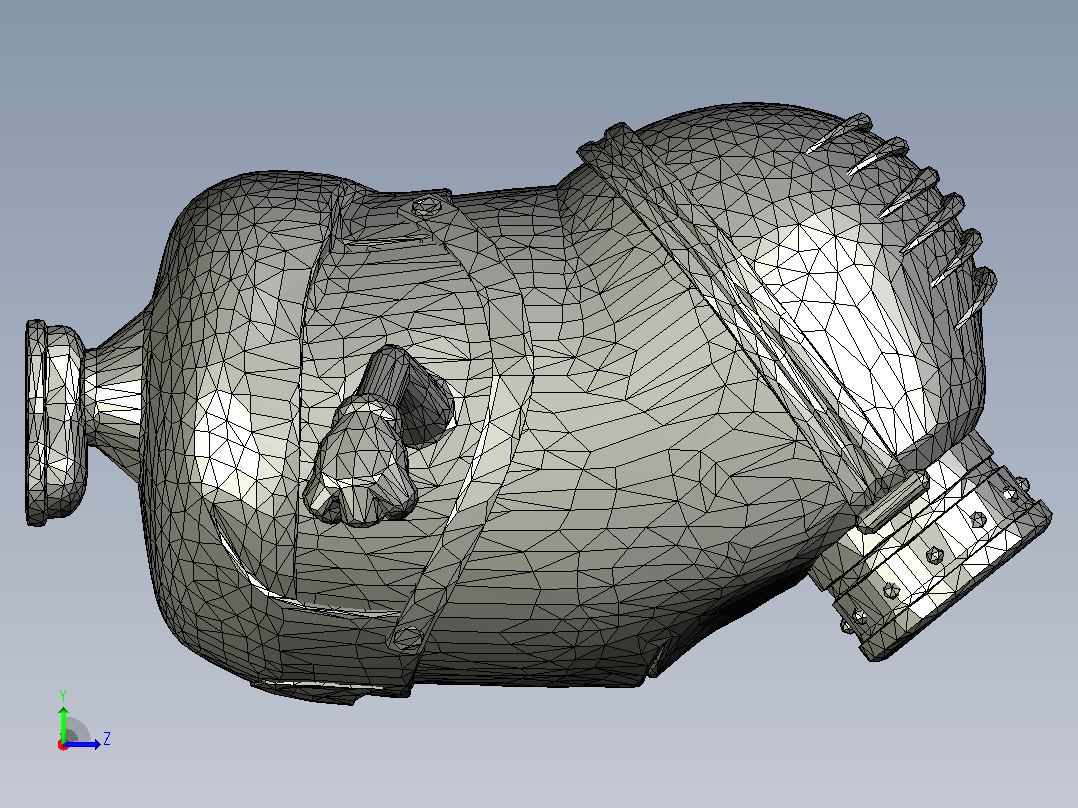Pick the bolt at the lower strap end

[x=407, y=639]
